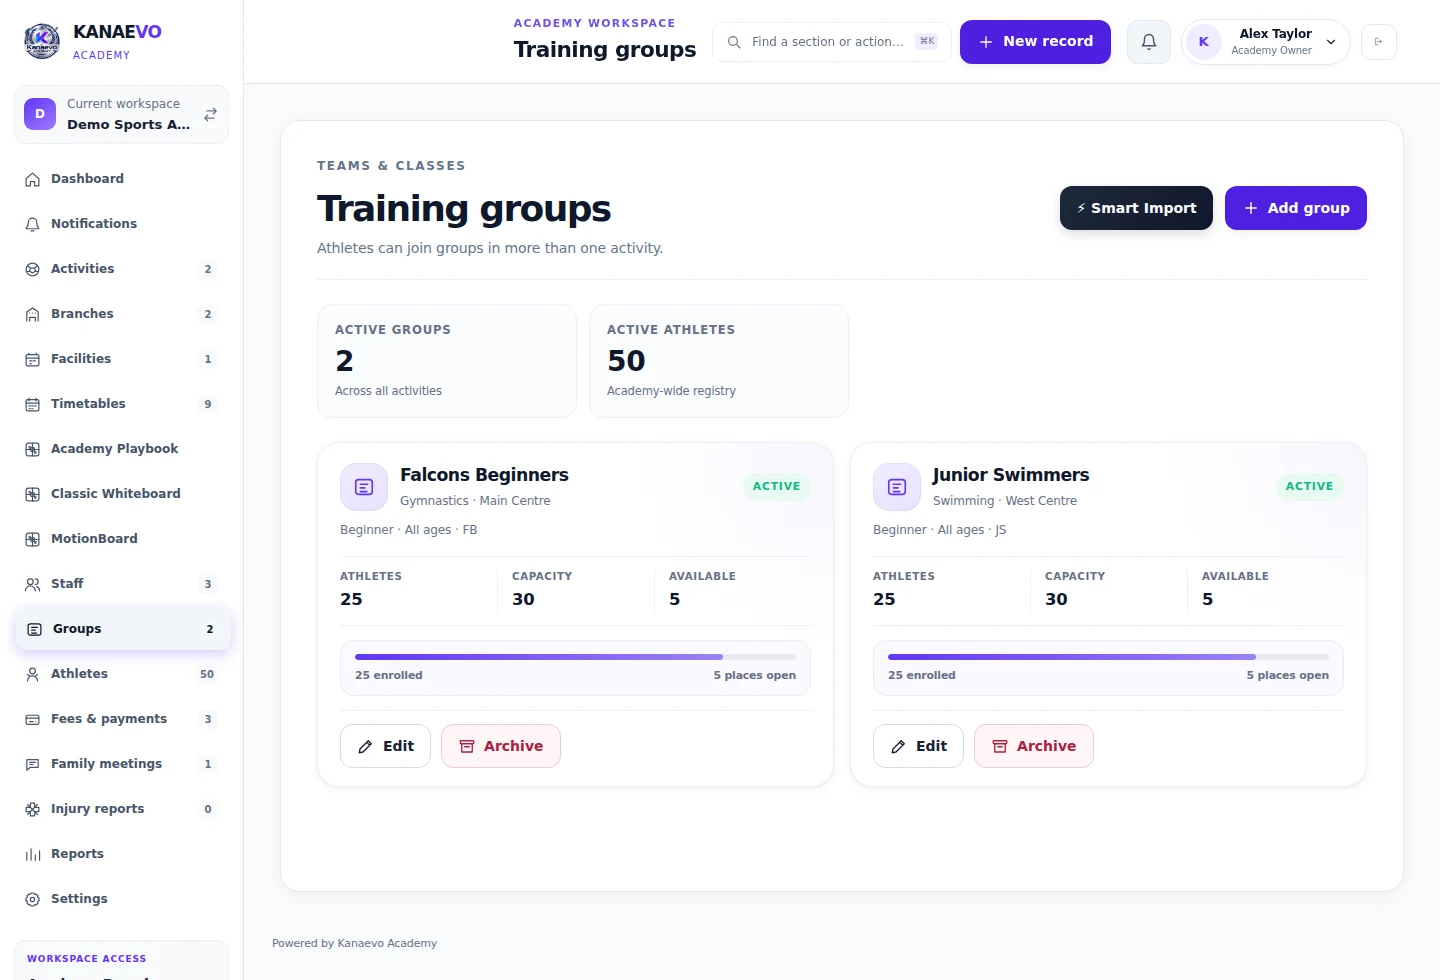This screenshot has height=980, width=1440.
Task: Click the Junior Swimmers group icon
Action: coord(897,487)
